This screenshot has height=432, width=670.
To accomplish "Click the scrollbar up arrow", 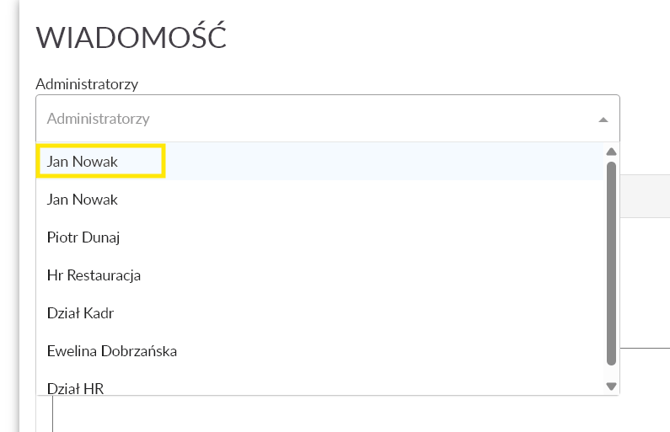I will (611, 152).
